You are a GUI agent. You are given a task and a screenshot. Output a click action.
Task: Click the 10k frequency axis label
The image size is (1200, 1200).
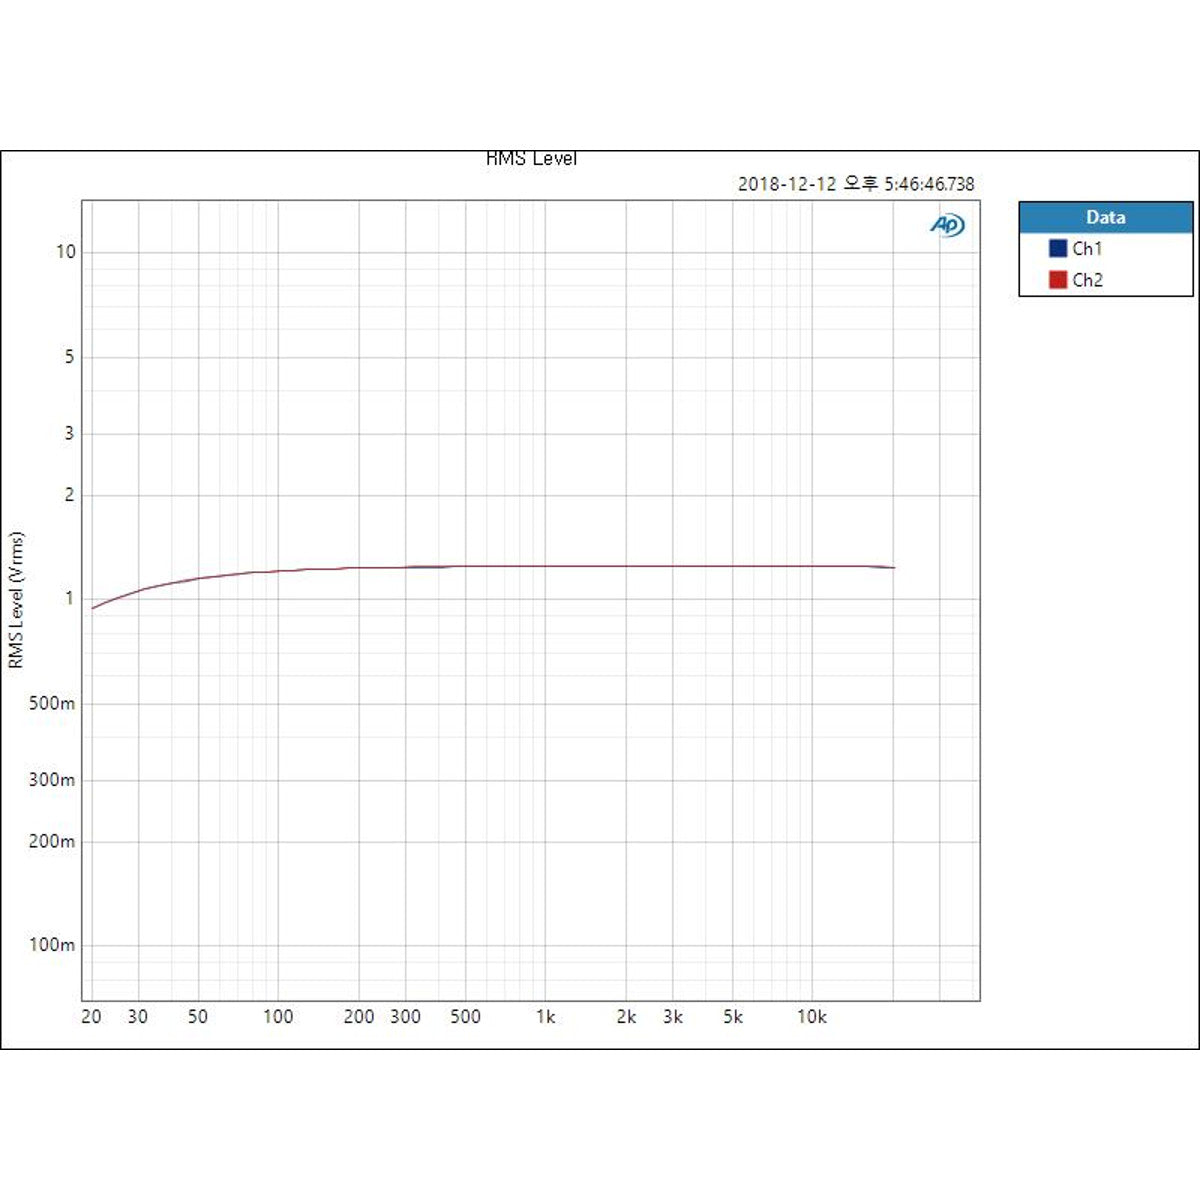click(x=812, y=1017)
